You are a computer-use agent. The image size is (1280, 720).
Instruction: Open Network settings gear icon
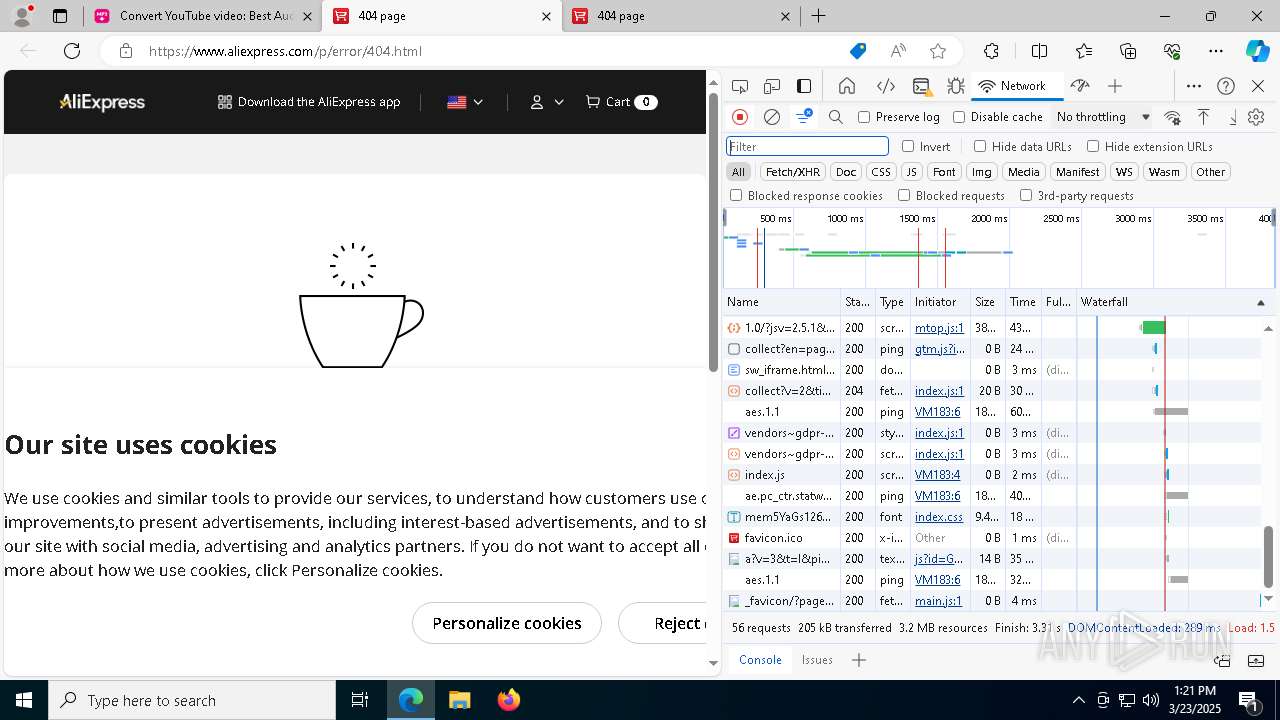1257,117
